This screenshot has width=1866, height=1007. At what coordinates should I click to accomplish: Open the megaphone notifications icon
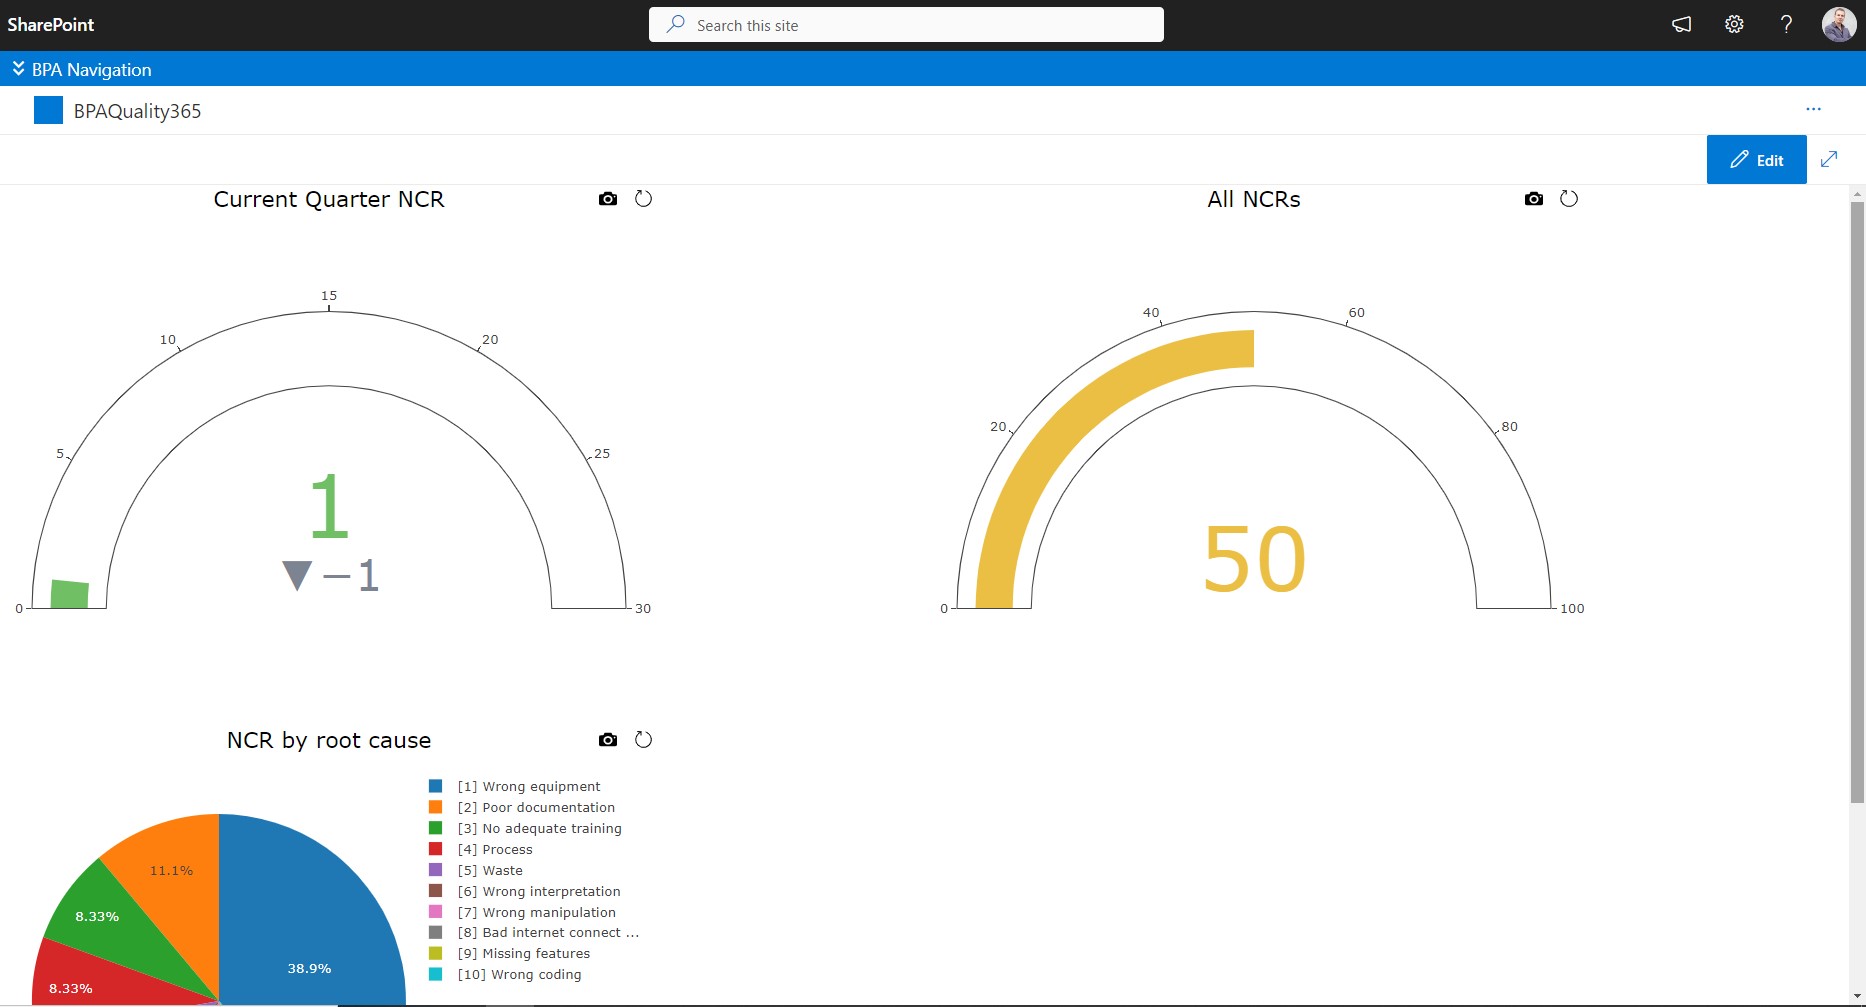1682,25
